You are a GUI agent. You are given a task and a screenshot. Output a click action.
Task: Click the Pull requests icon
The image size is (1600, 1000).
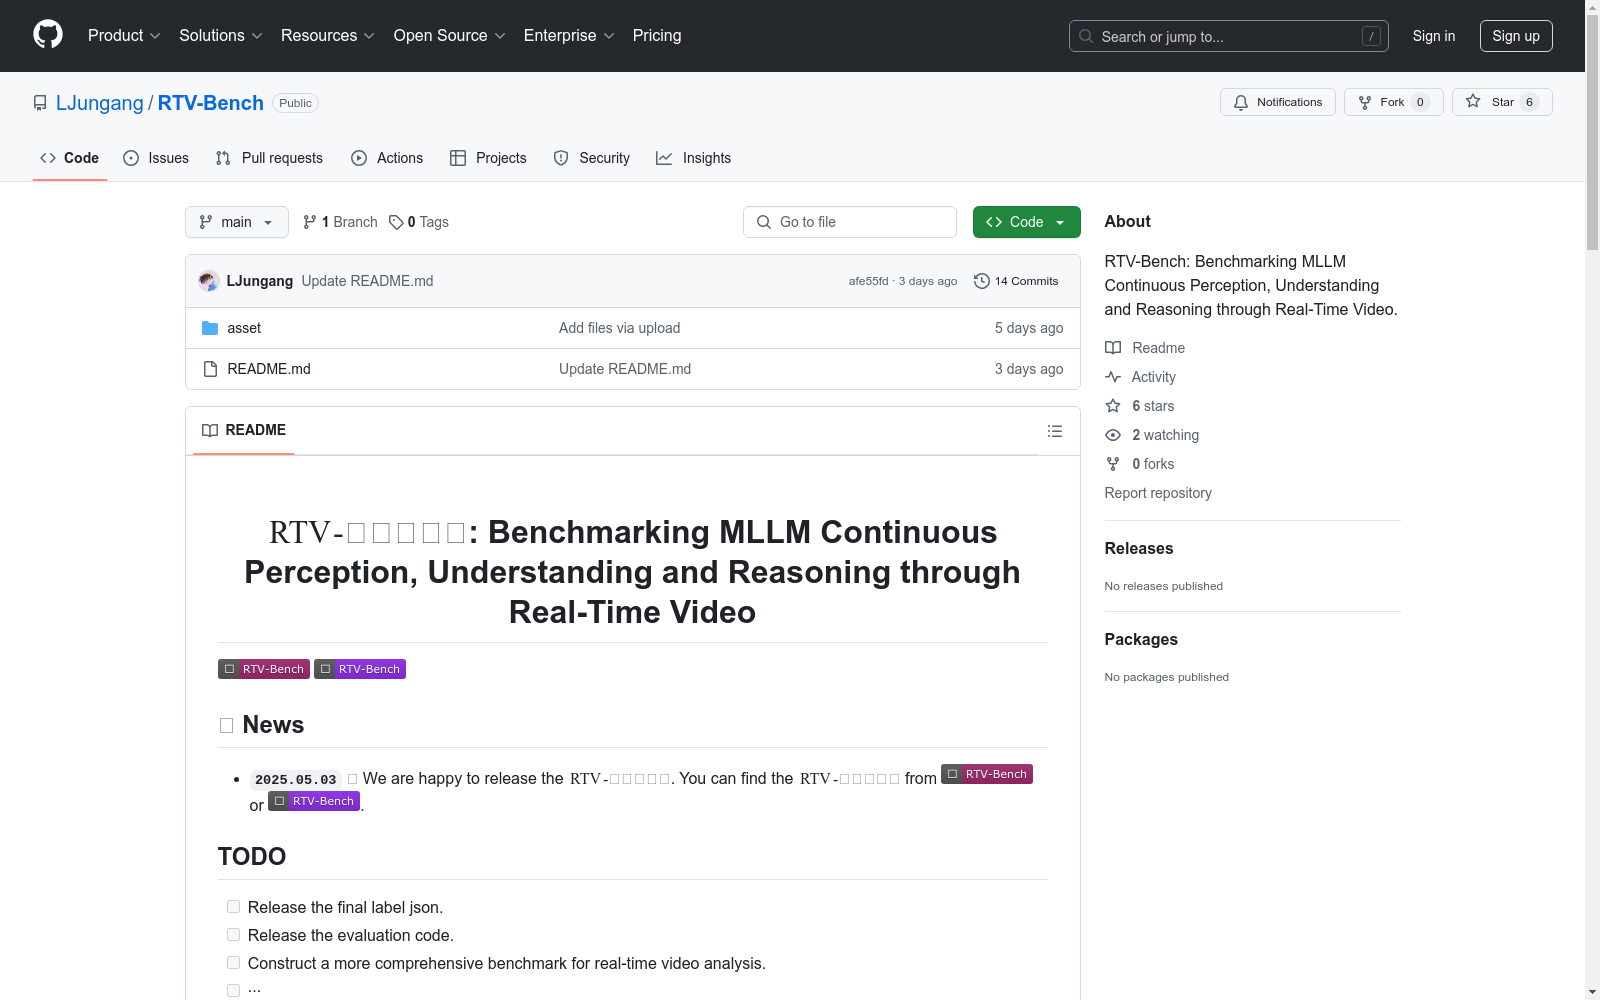point(223,158)
